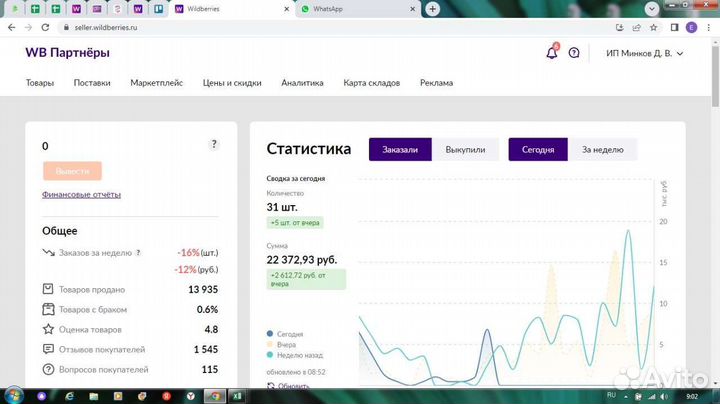720x404 pixels.
Task: Open the Chrome profile avatar
Action: (x=692, y=28)
